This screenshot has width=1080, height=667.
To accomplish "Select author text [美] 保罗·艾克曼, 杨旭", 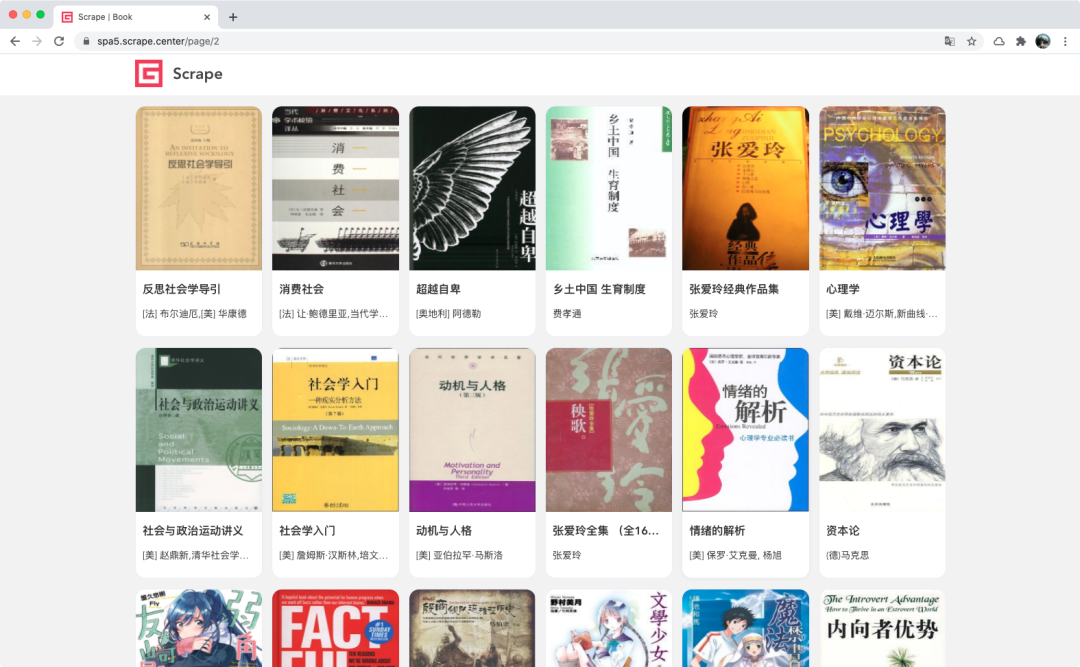I will point(736,555).
